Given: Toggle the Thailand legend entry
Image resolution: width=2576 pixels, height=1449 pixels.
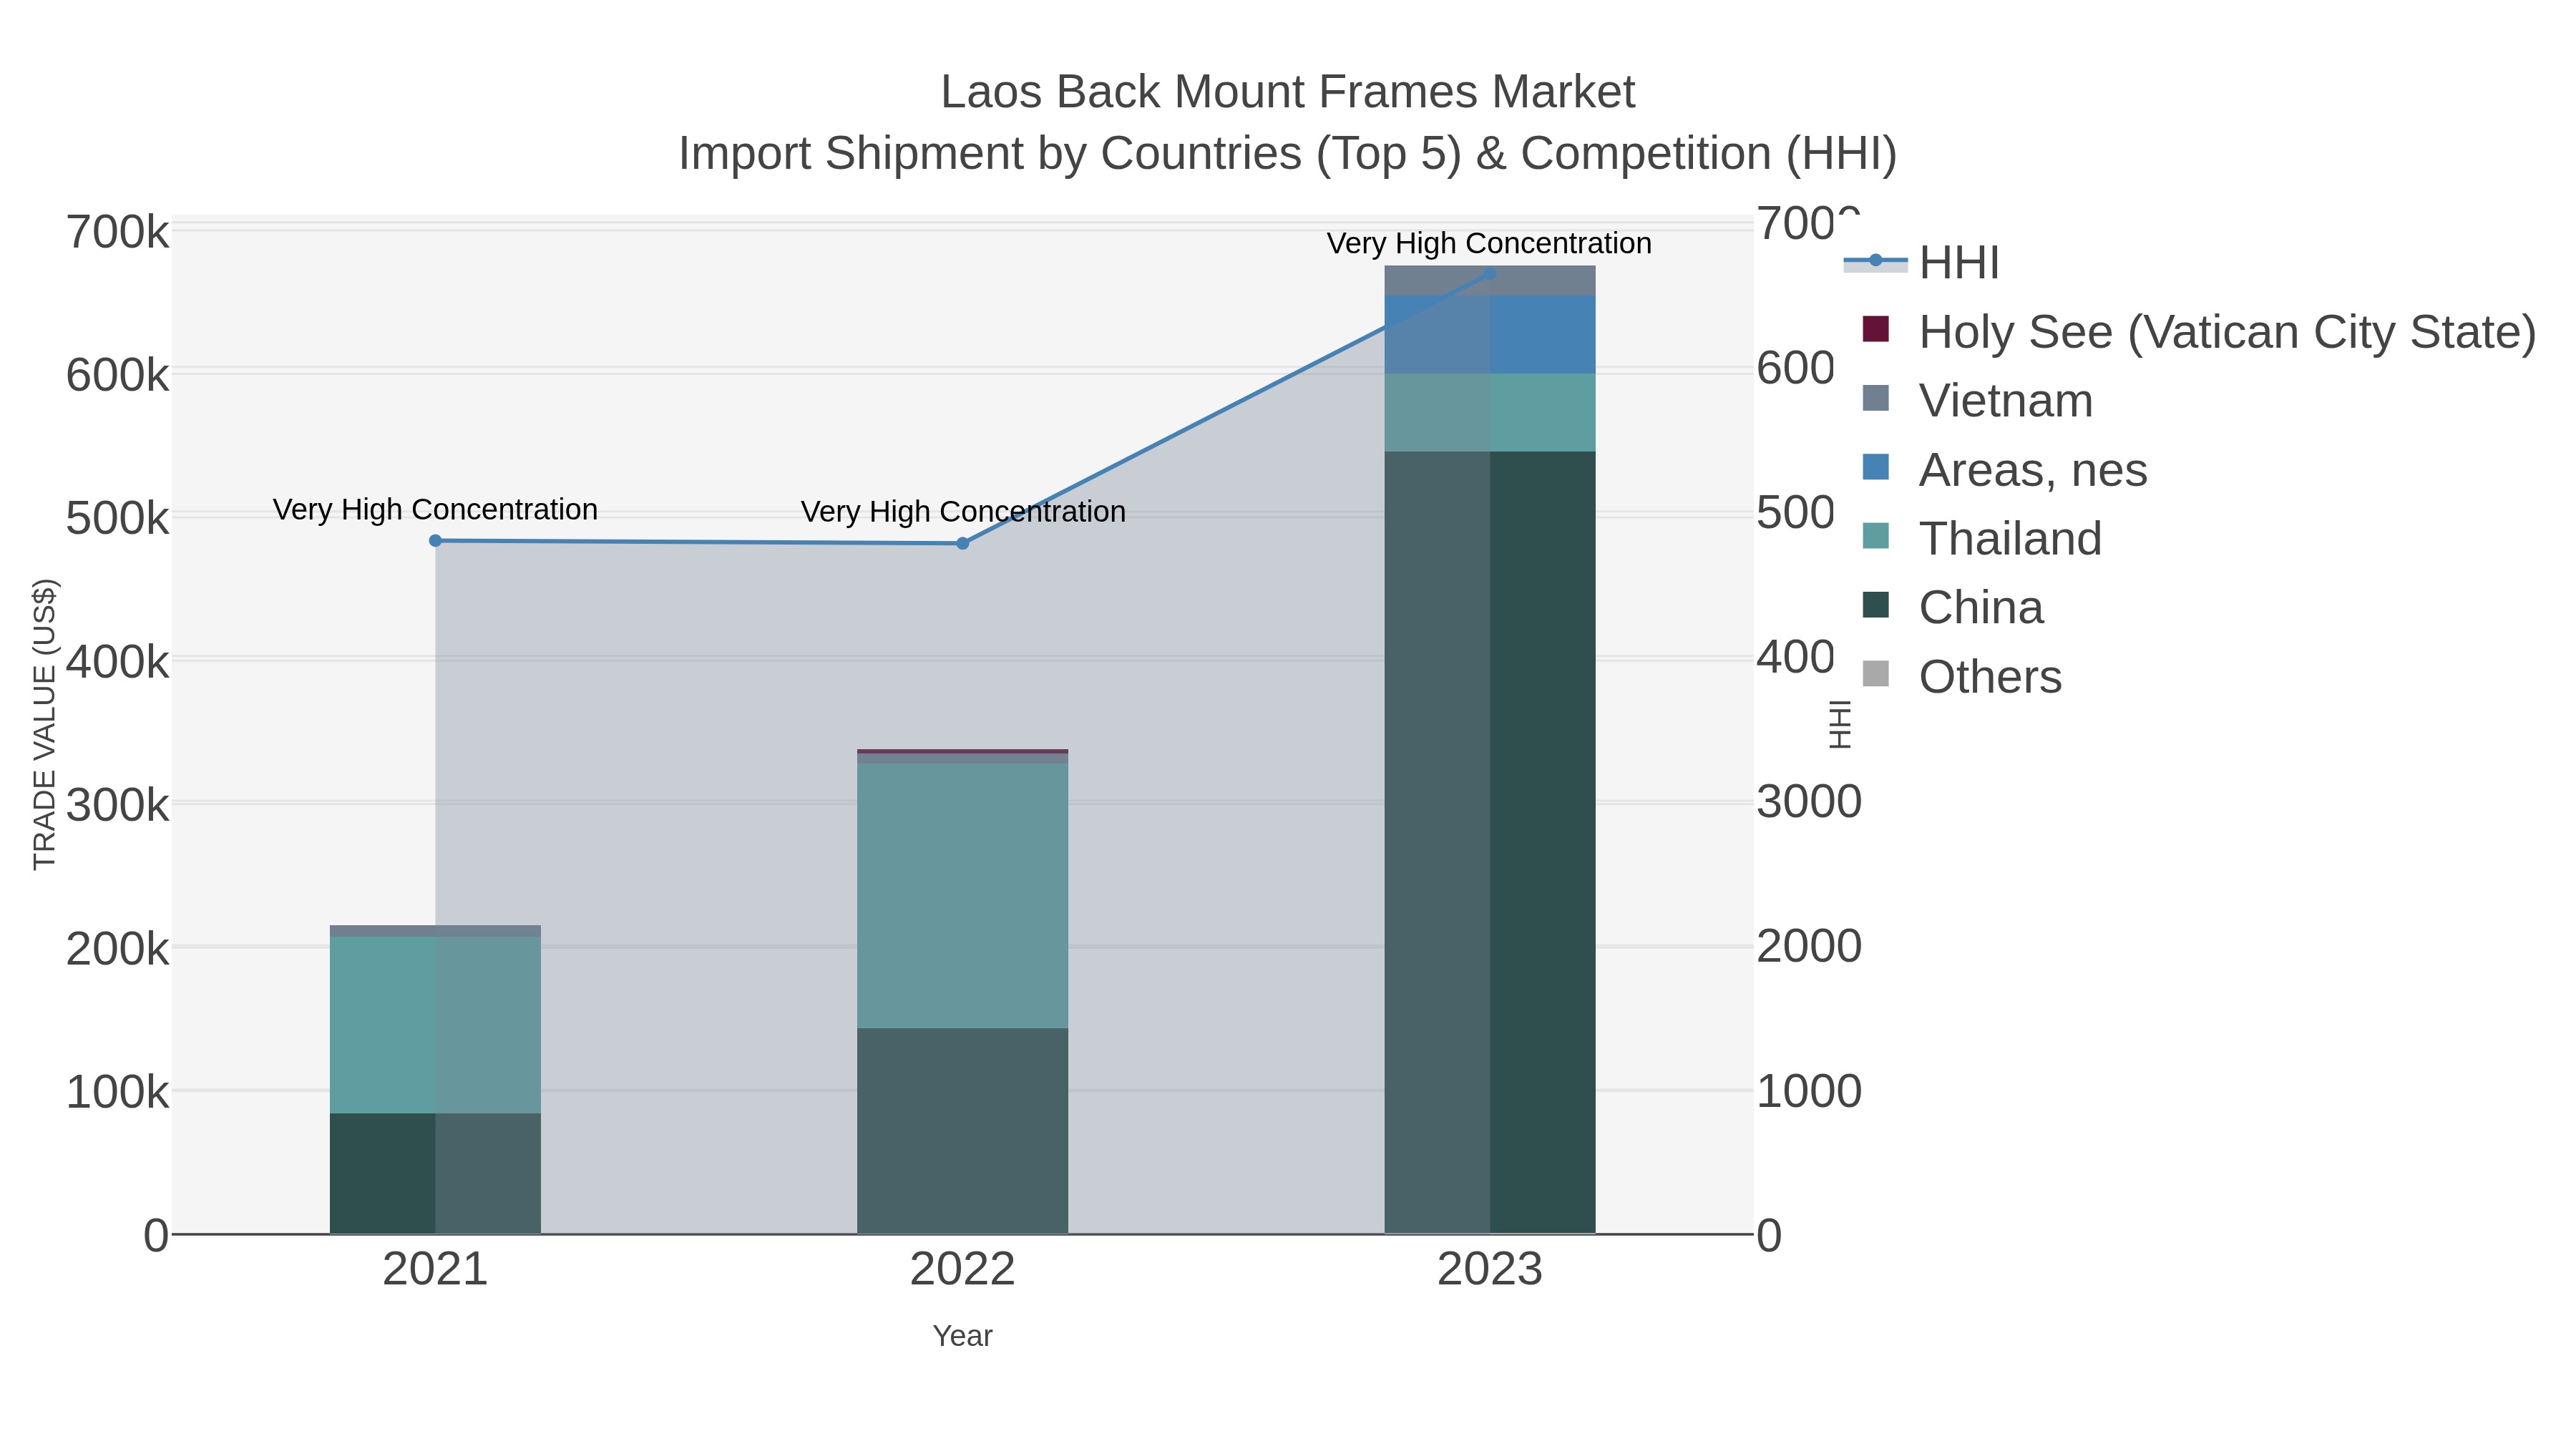Looking at the screenshot, I should pos(1981,538).
